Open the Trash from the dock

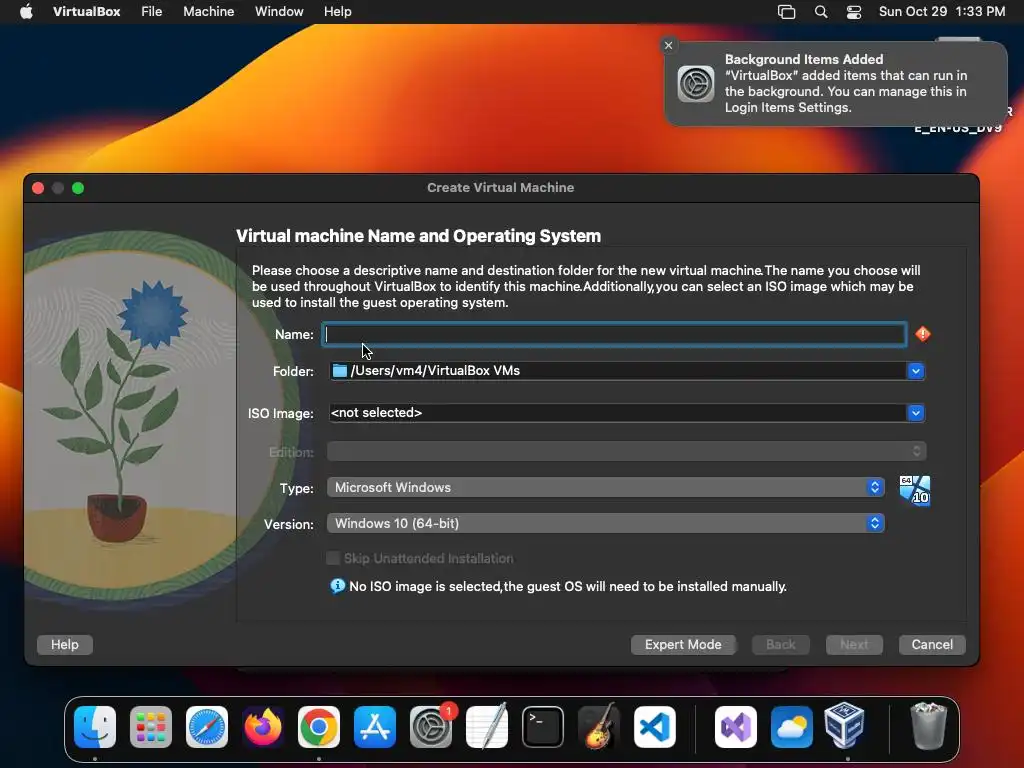pyautogui.click(x=928, y=726)
